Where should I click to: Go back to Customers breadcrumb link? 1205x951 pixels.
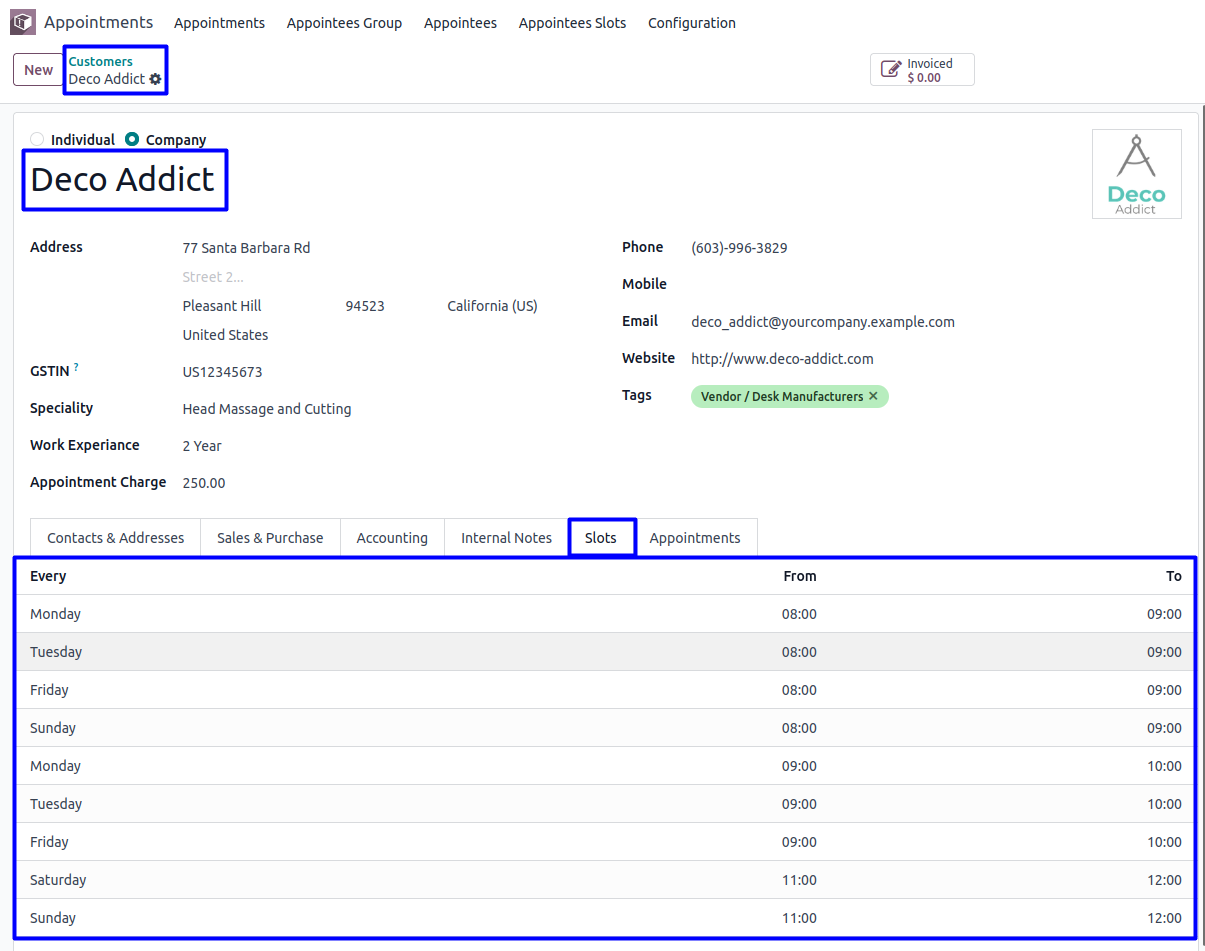[x=100, y=62]
